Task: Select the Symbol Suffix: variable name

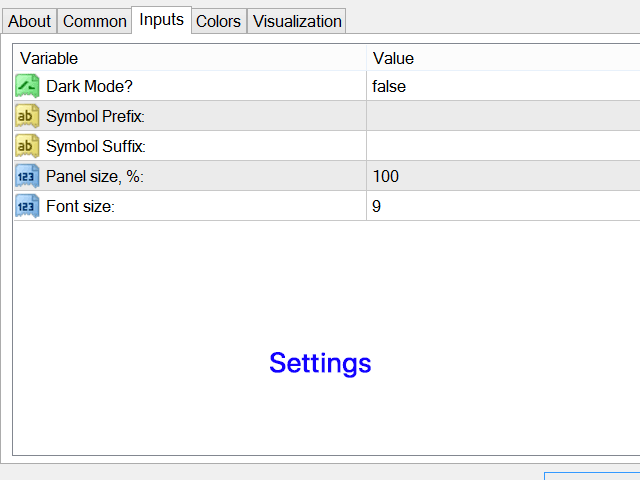Action: click(x=96, y=146)
